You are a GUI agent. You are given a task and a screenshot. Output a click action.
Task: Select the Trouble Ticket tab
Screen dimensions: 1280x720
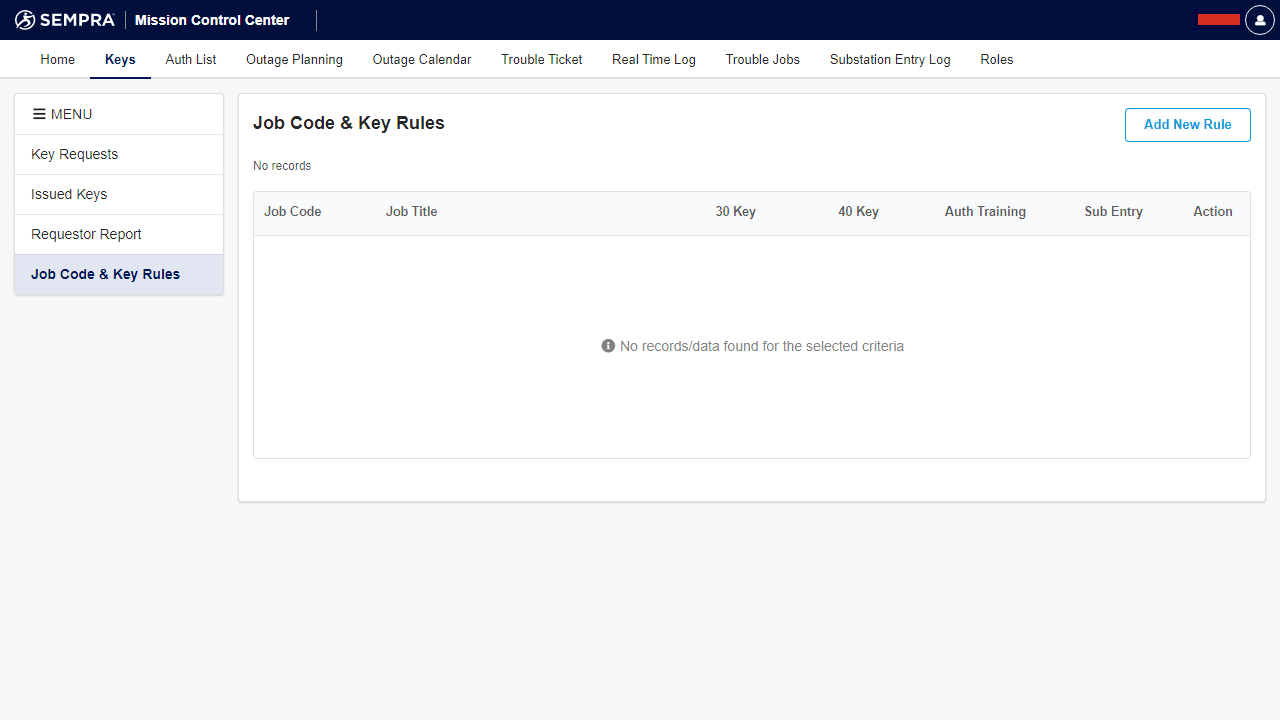(x=542, y=59)
